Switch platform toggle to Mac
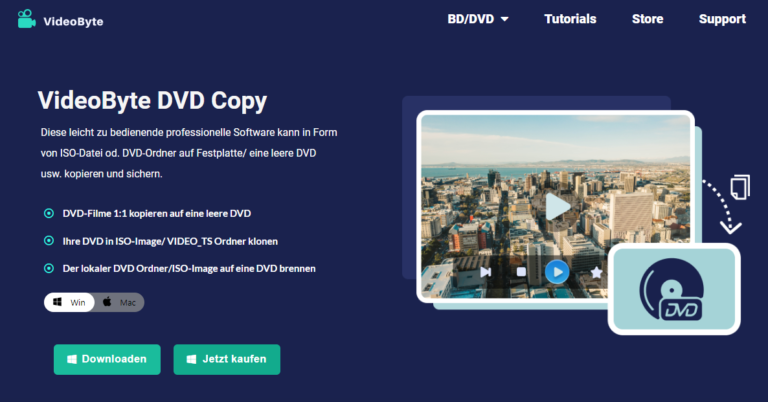 click(119, 302)
